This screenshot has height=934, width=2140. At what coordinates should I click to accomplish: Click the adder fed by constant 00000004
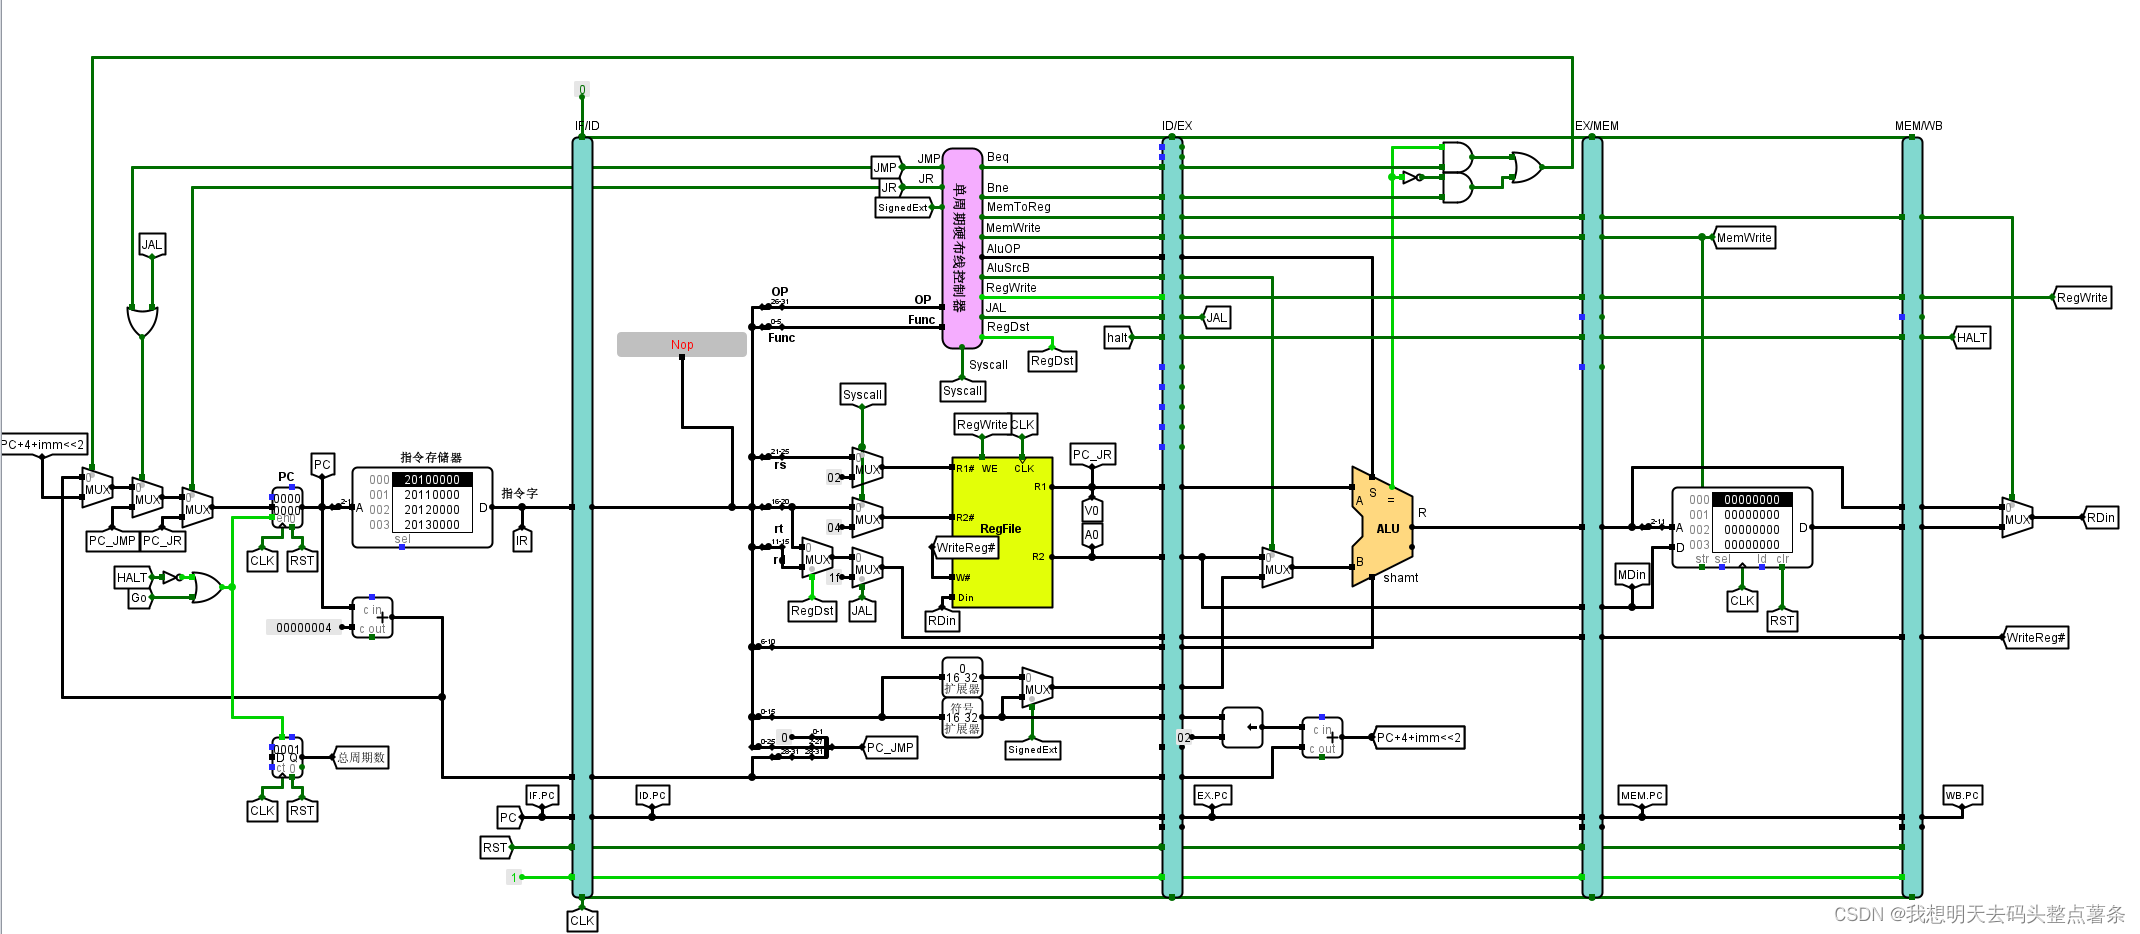[372, 617]
